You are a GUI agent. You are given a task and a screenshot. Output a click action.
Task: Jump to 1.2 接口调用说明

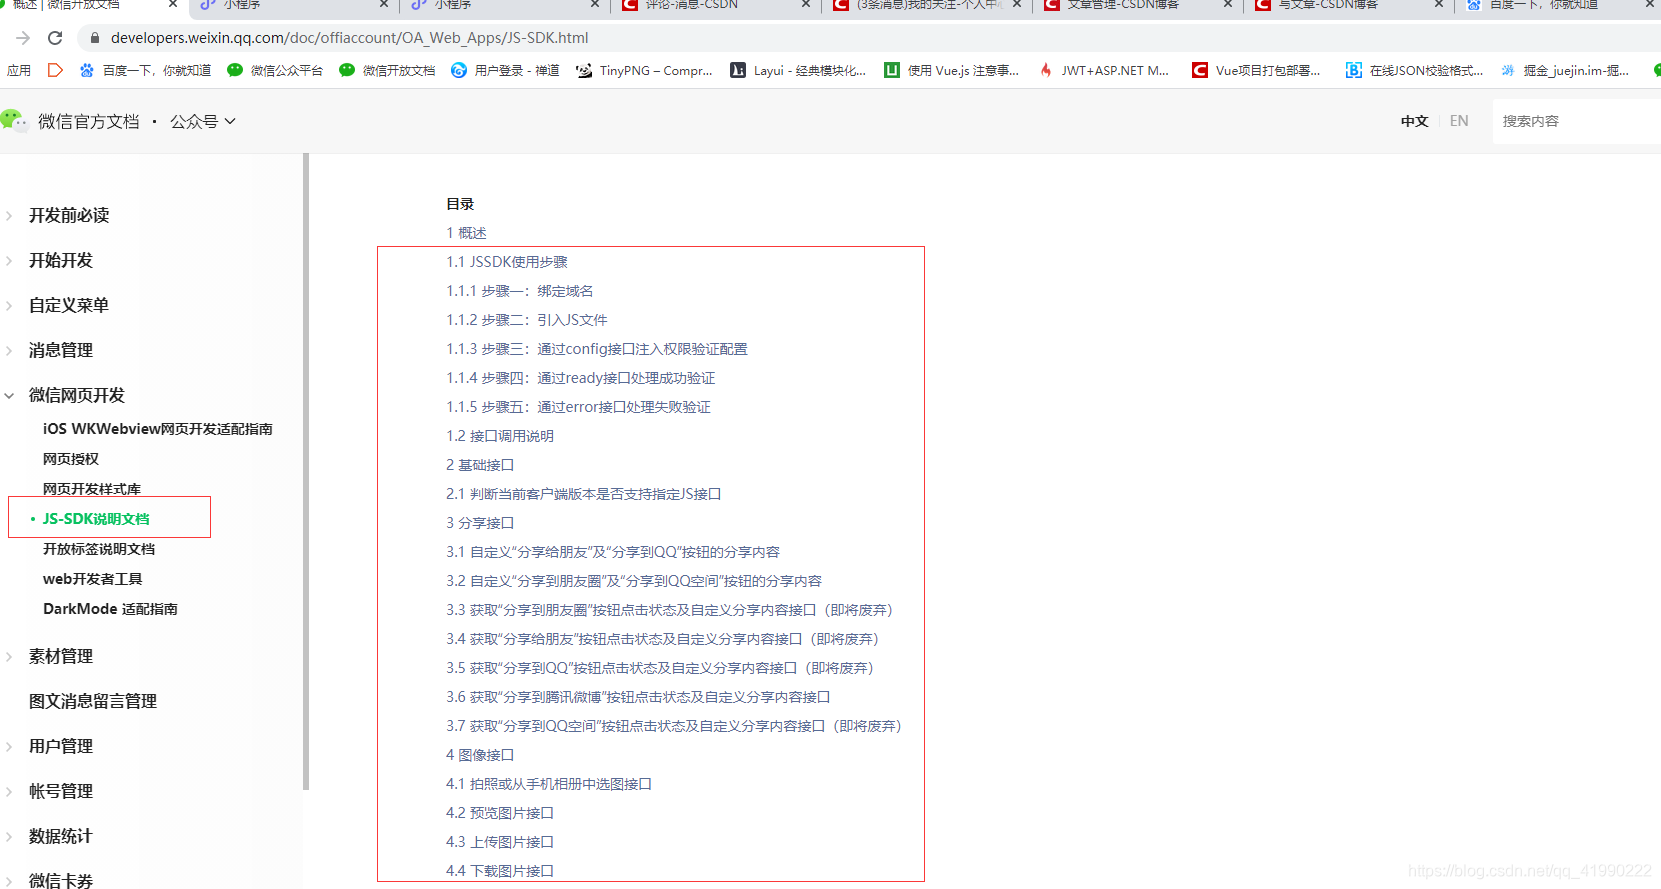point(500,436)
